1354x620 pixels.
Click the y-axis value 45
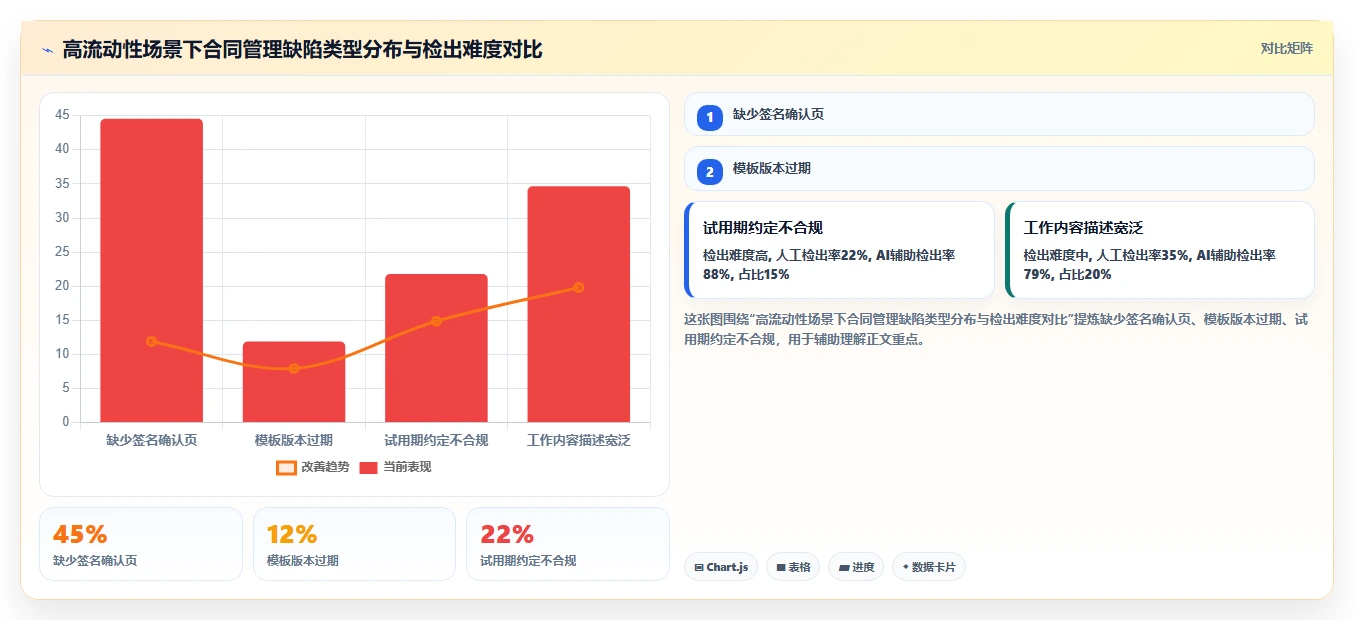click(x=63, y=115)
